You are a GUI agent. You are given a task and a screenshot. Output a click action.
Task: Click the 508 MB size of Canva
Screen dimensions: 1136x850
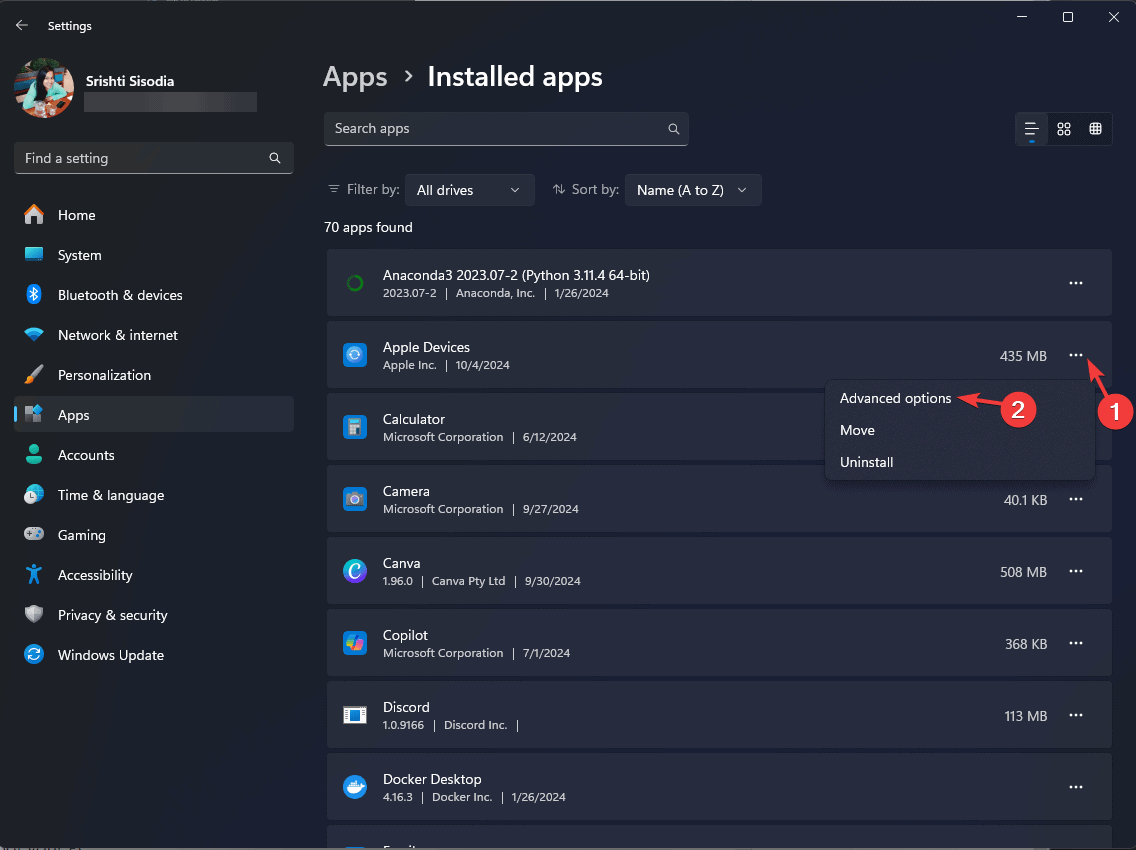tap(1023, 572)
